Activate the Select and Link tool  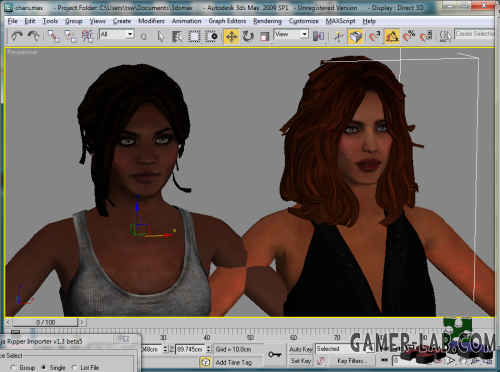point(54,36)
